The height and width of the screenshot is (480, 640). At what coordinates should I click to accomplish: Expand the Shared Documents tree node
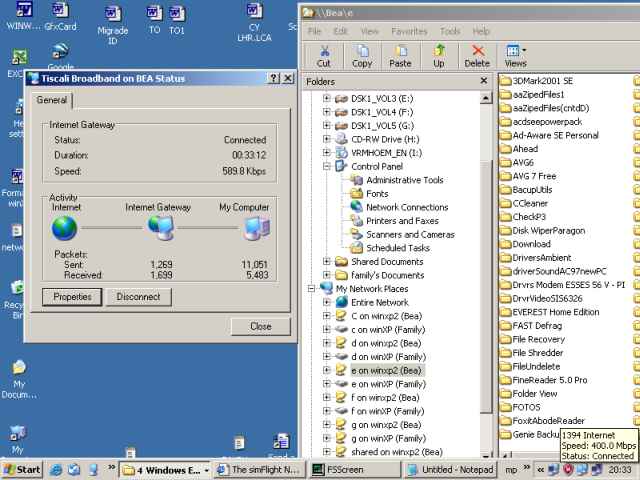(x=326, y=262)
